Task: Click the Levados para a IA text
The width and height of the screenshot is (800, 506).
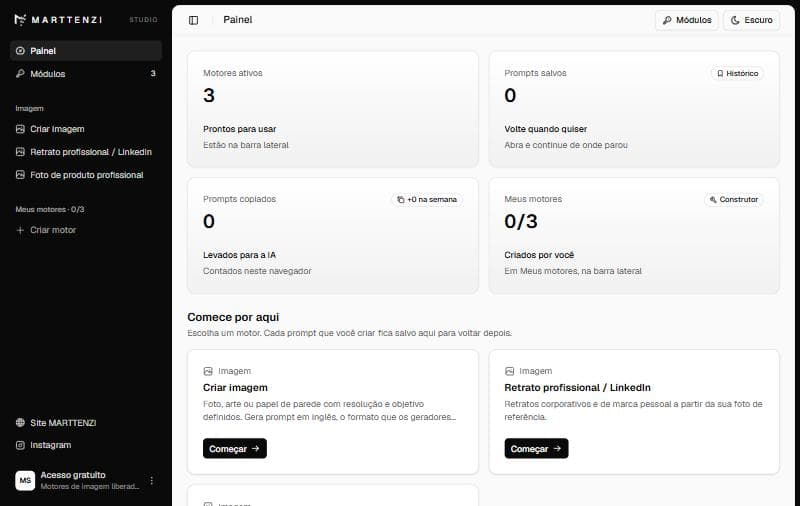Action: coord(239,255)
